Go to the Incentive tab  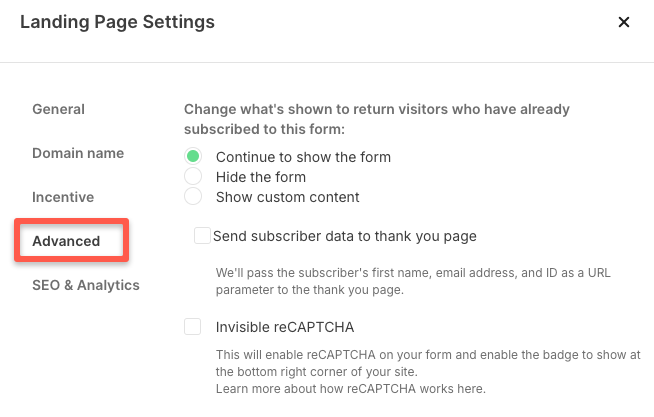[63, 197]
